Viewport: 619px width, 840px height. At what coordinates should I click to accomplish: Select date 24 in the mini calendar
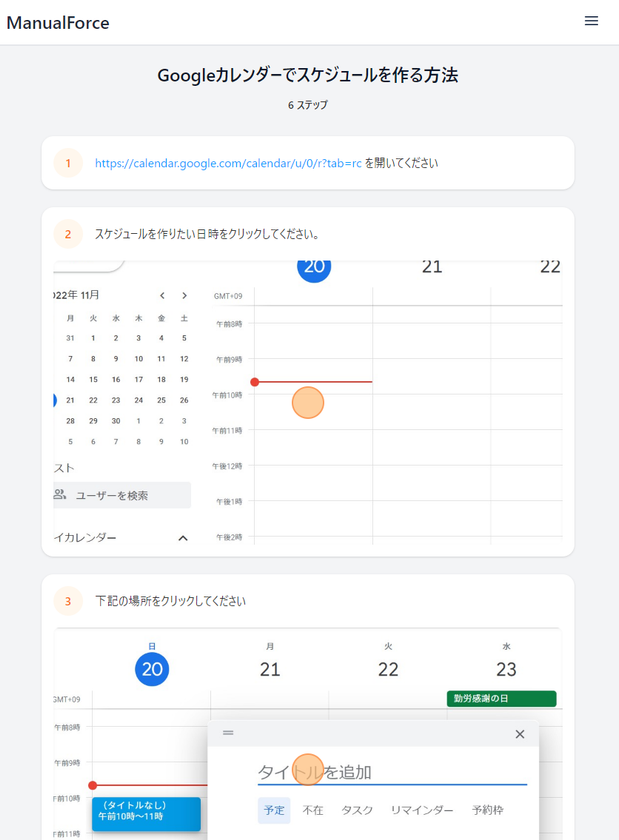point(139,400)
